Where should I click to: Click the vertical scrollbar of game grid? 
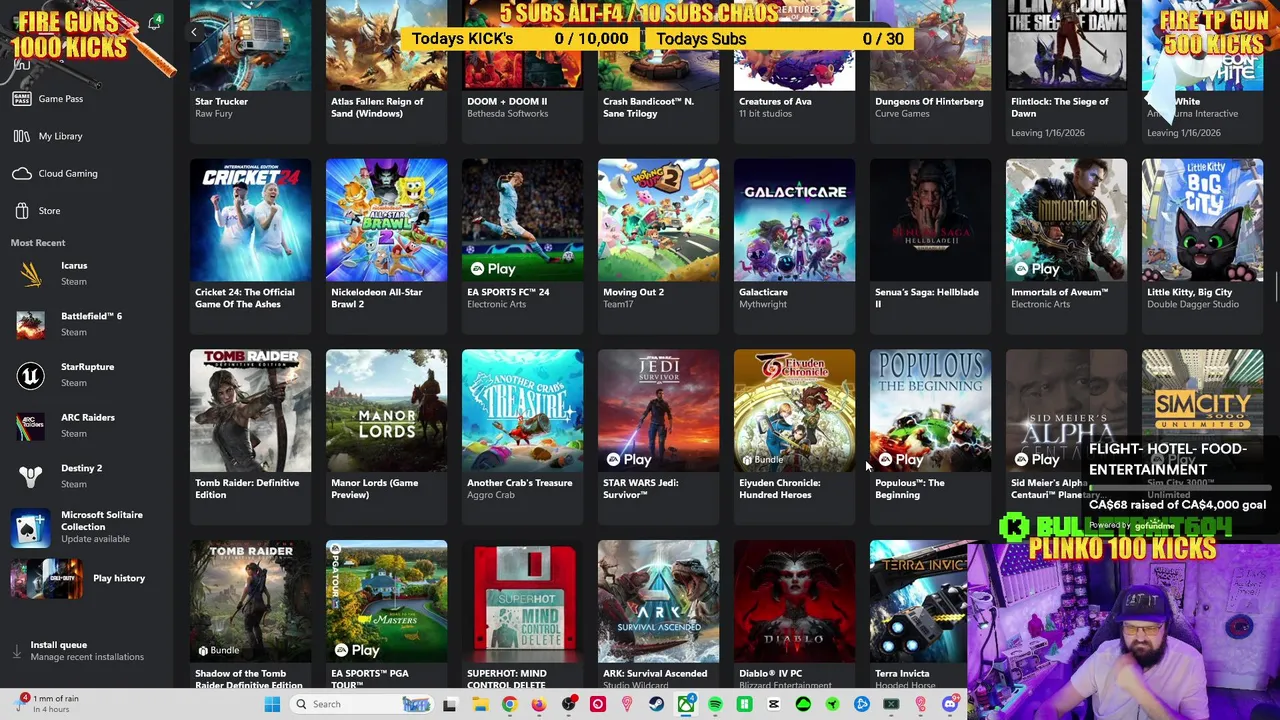1275,285
